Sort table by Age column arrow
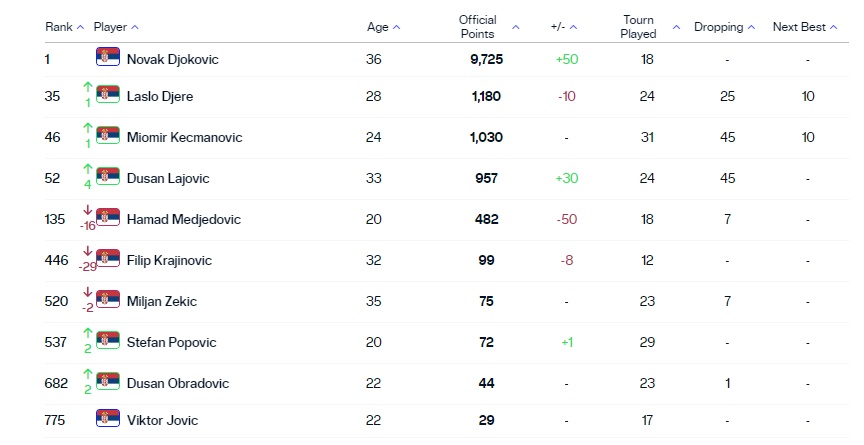This screenshot has width=864, height=445. click(396, 27)
